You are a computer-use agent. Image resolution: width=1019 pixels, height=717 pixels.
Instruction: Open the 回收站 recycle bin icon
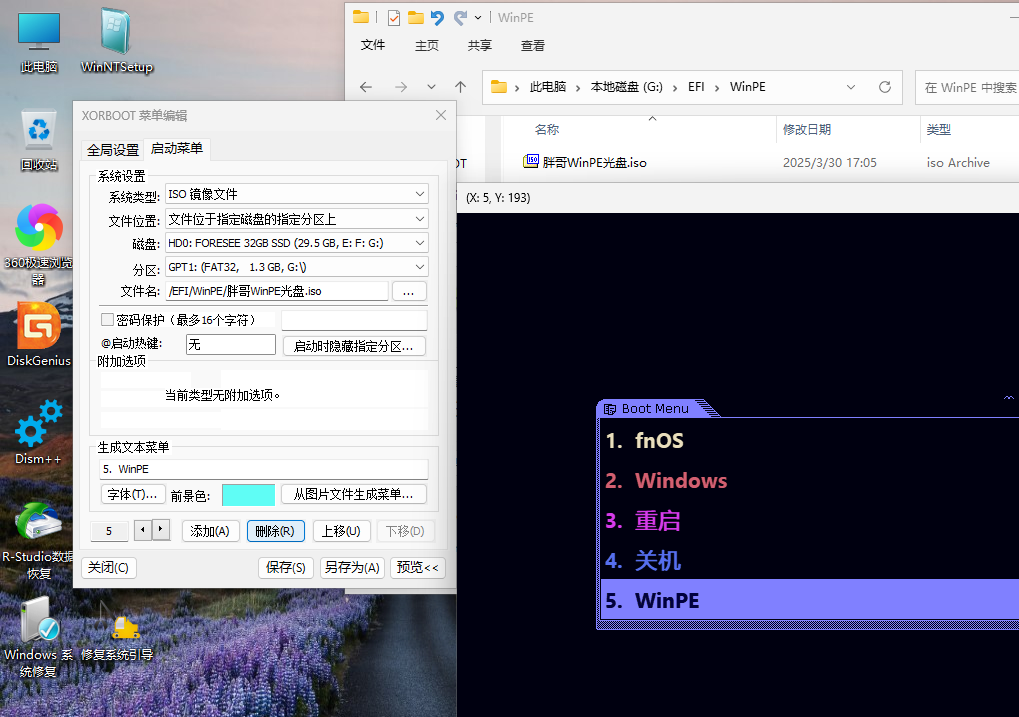39,140
